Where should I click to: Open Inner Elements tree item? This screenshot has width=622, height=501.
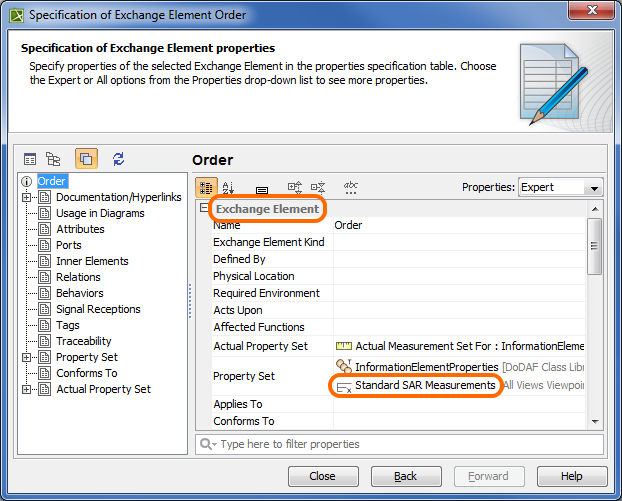[x=92, y=261]
